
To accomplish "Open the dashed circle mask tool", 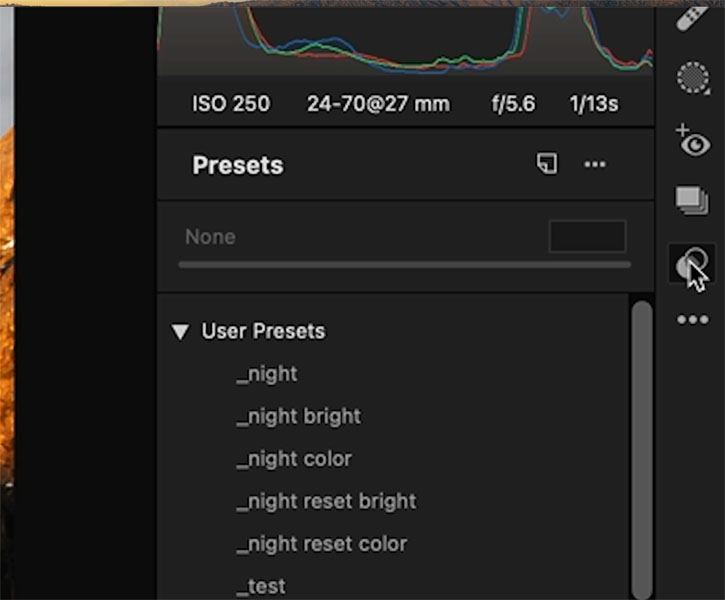I will tap(693, 78).
